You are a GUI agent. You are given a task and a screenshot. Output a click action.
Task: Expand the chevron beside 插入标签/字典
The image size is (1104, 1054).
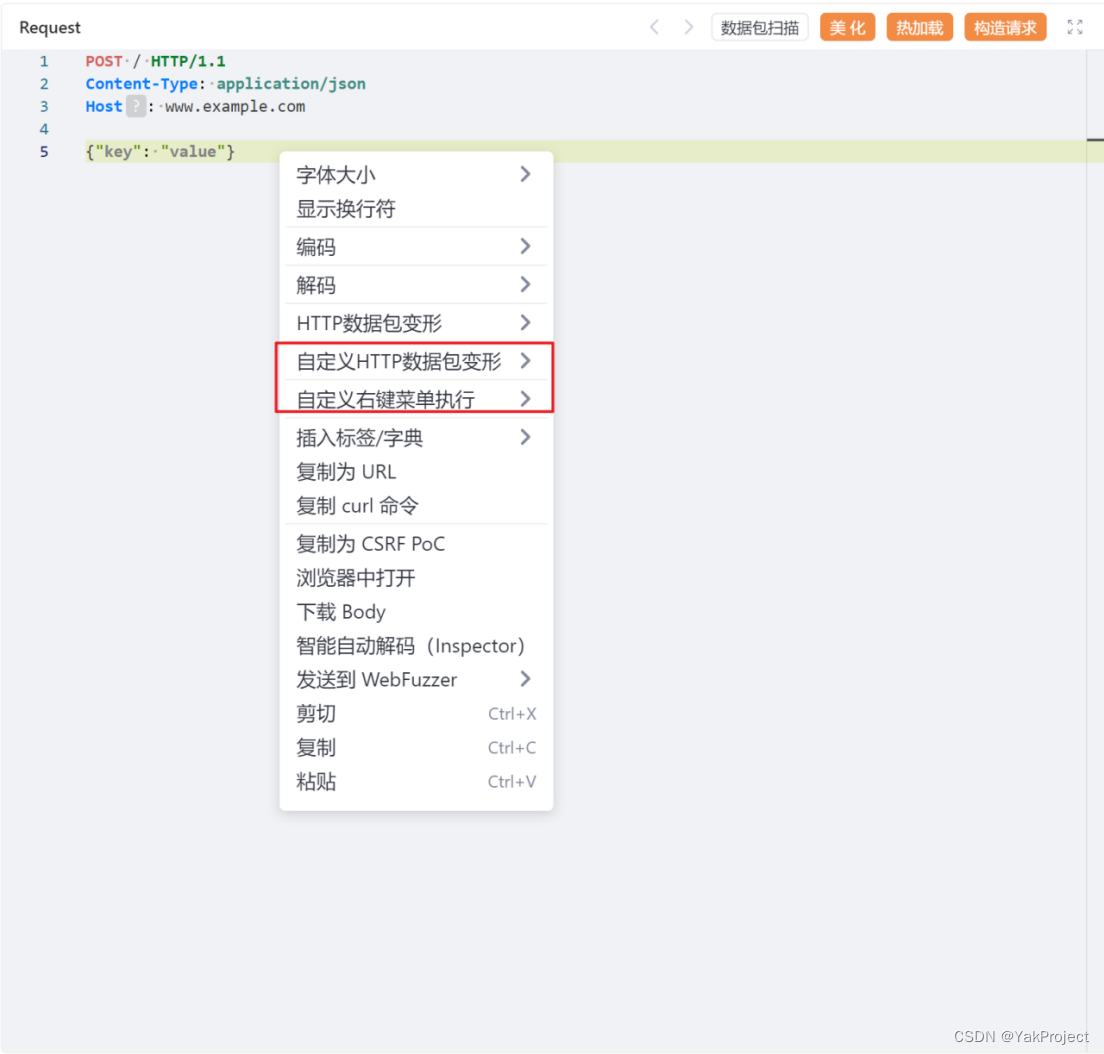(525, 437)
